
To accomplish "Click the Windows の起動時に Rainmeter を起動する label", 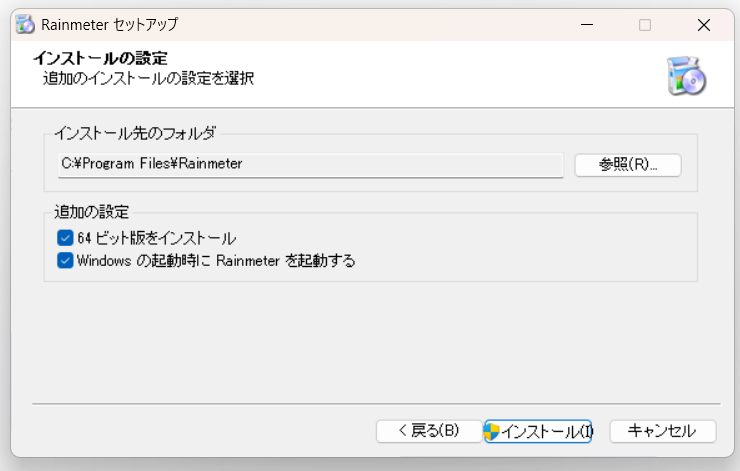I will point(216,261).
